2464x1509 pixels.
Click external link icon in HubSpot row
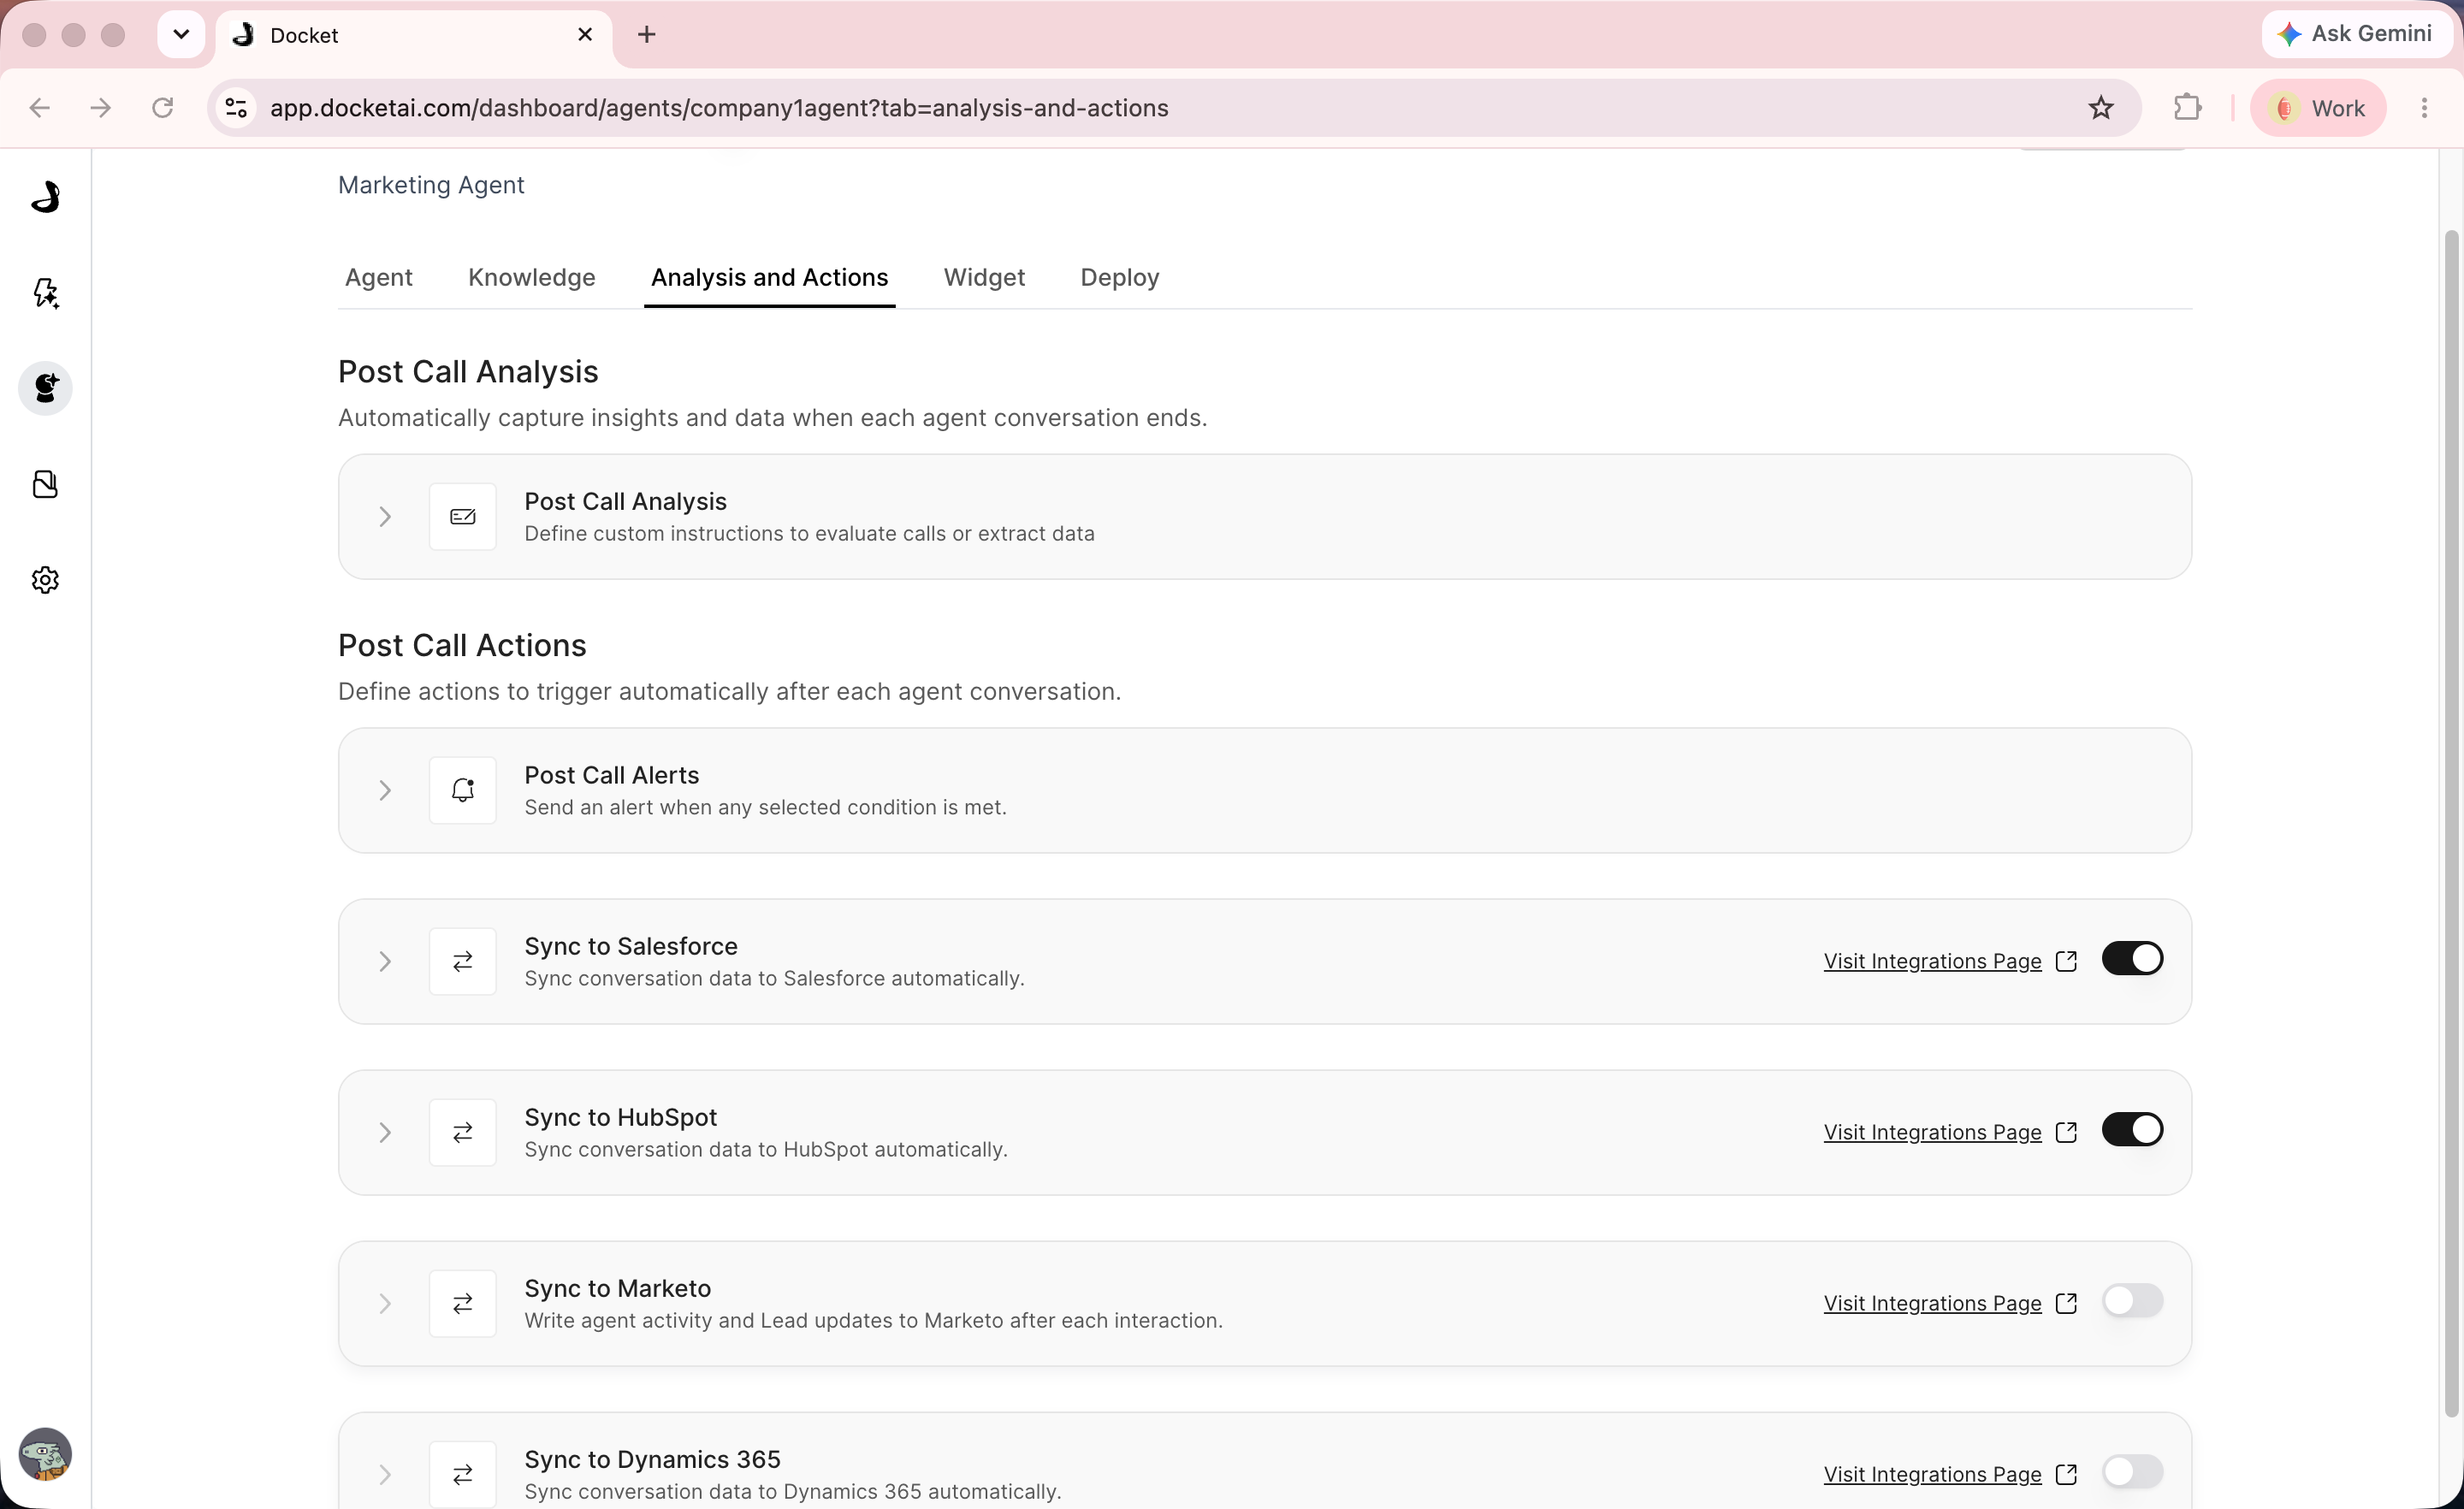tap(2067, 1132)
